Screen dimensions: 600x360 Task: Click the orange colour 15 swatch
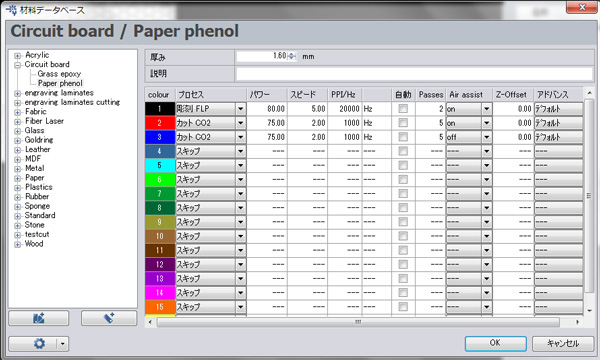pyautogui.click(x=160, y=307)
